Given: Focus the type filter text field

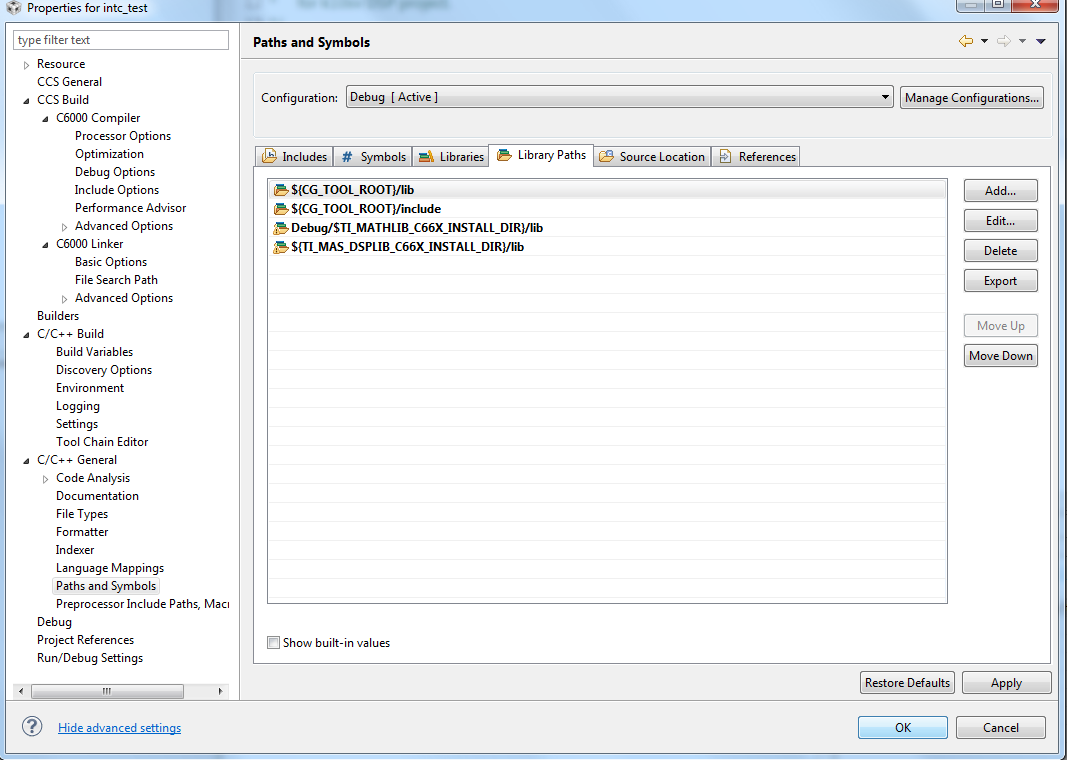Looking at the screenshot, I should point(121,40).
